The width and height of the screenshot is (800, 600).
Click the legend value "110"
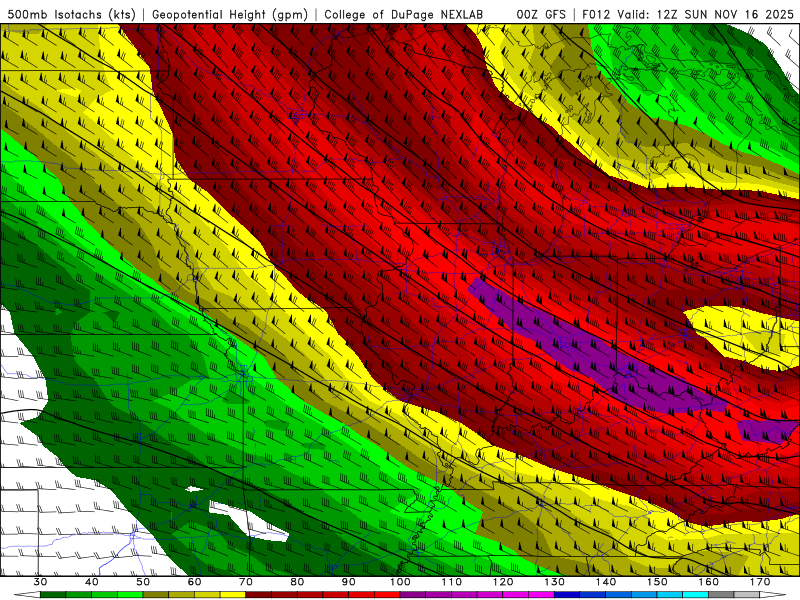(452, 582)
